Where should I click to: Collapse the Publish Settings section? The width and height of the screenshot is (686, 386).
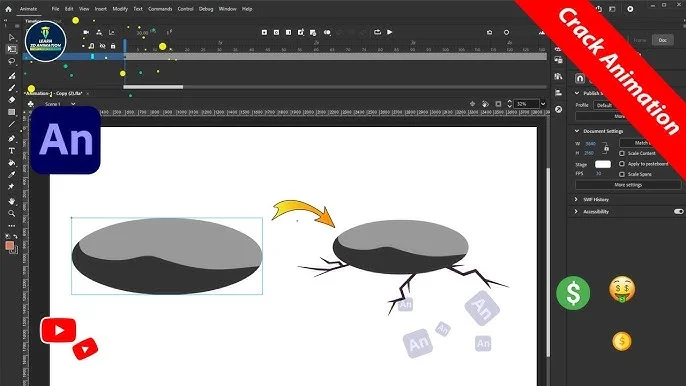pos(577,93)
